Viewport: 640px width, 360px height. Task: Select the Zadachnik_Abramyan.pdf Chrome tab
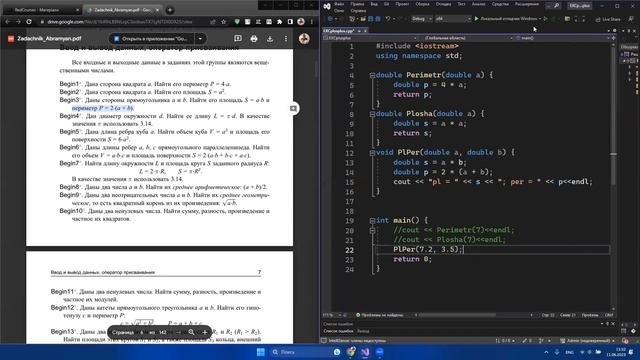pos(122,10)
